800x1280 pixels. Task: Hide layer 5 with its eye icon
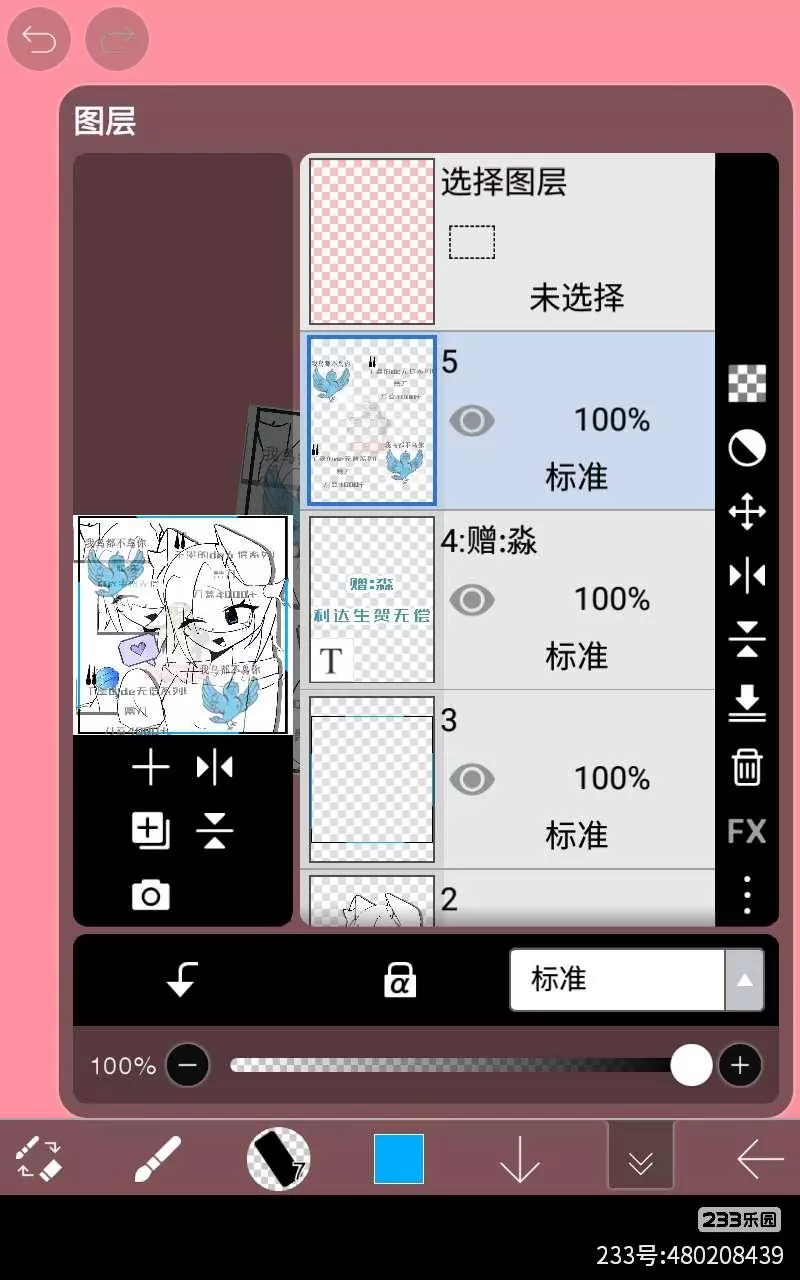pyautogui.click(x=472, y=421)
